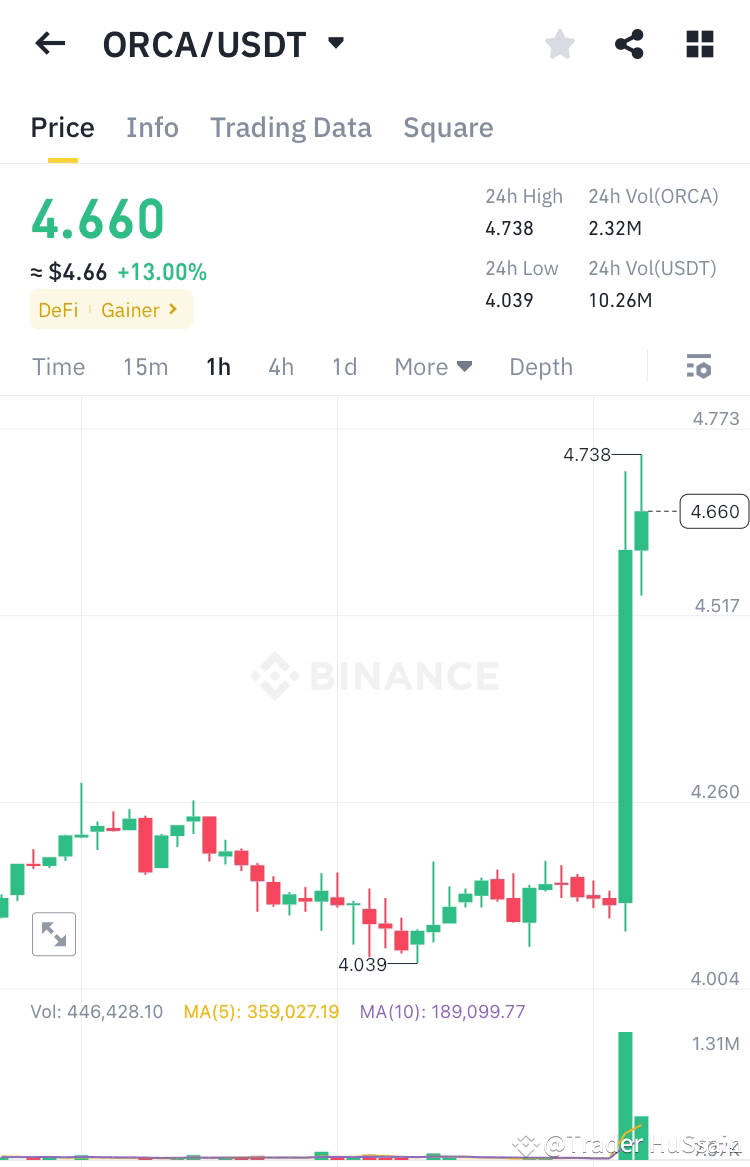Tap the fullscreen expand icon on chart

pyautogui.click(x=53, y=934)
